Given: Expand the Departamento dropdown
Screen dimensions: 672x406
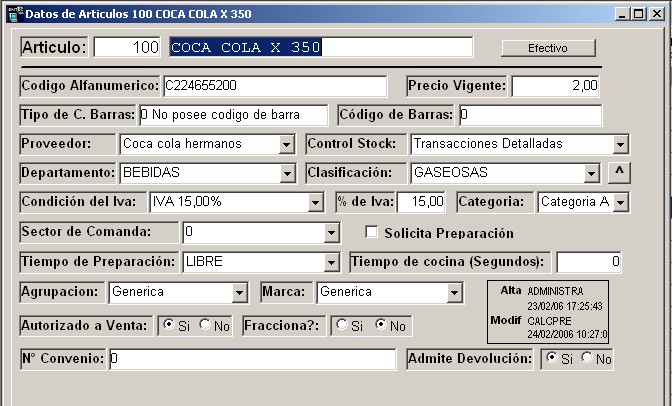Looking at the screenshot, I should pyautogui.click(x=287, y=174).
